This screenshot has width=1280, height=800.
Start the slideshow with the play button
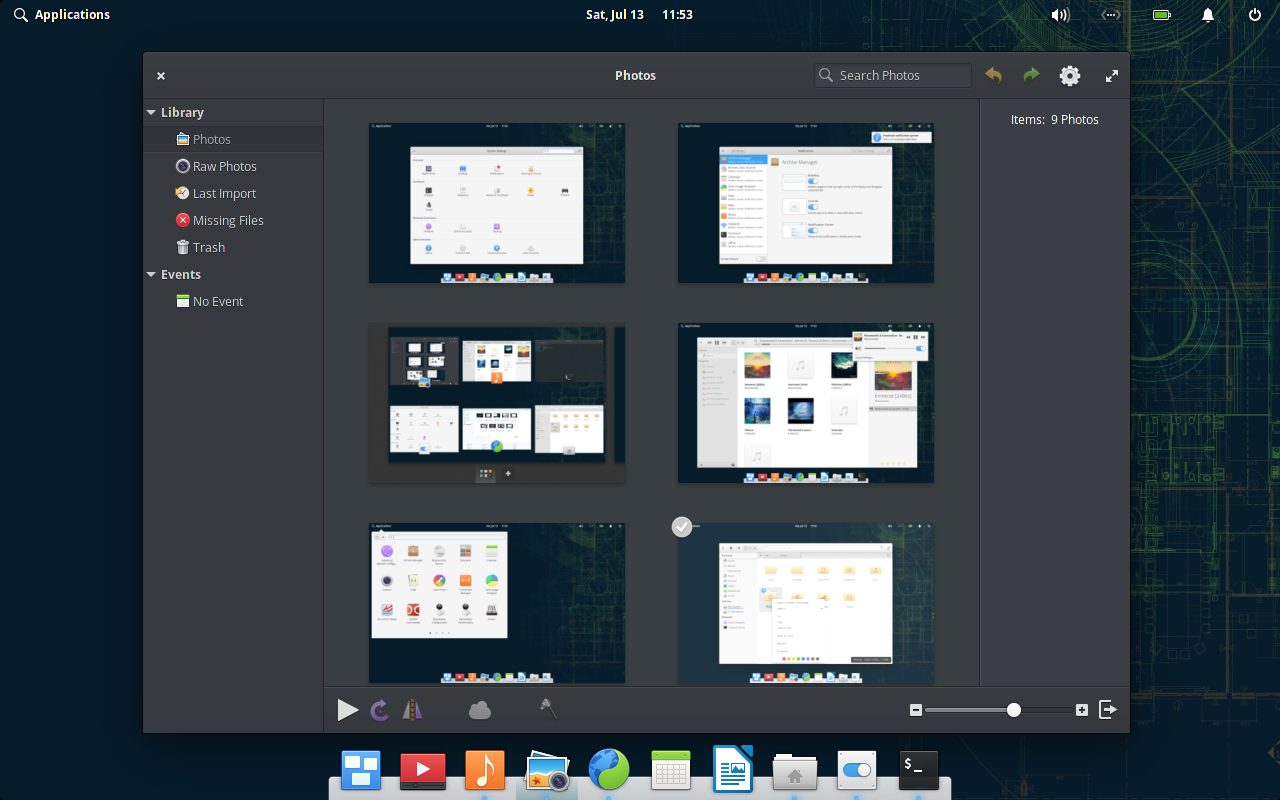[347, 710]
